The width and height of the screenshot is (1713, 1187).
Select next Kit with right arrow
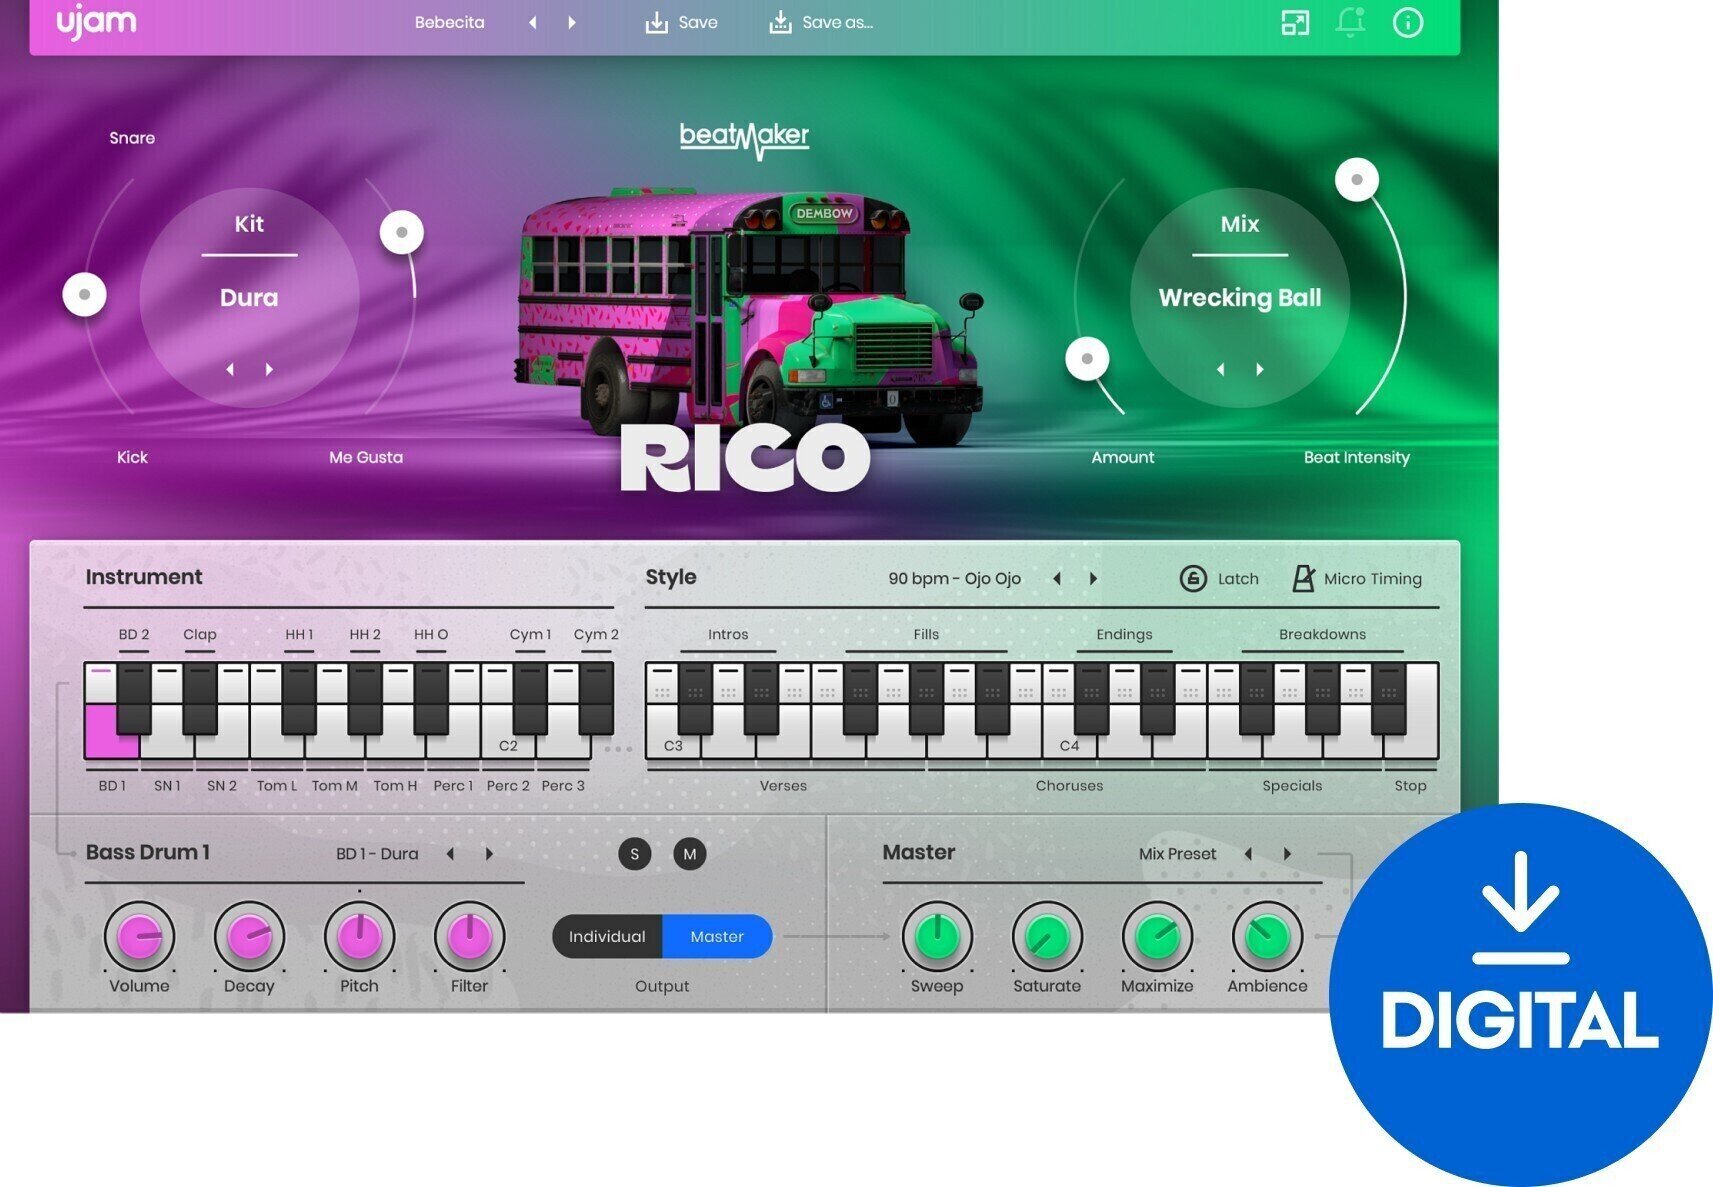[269, 369]
